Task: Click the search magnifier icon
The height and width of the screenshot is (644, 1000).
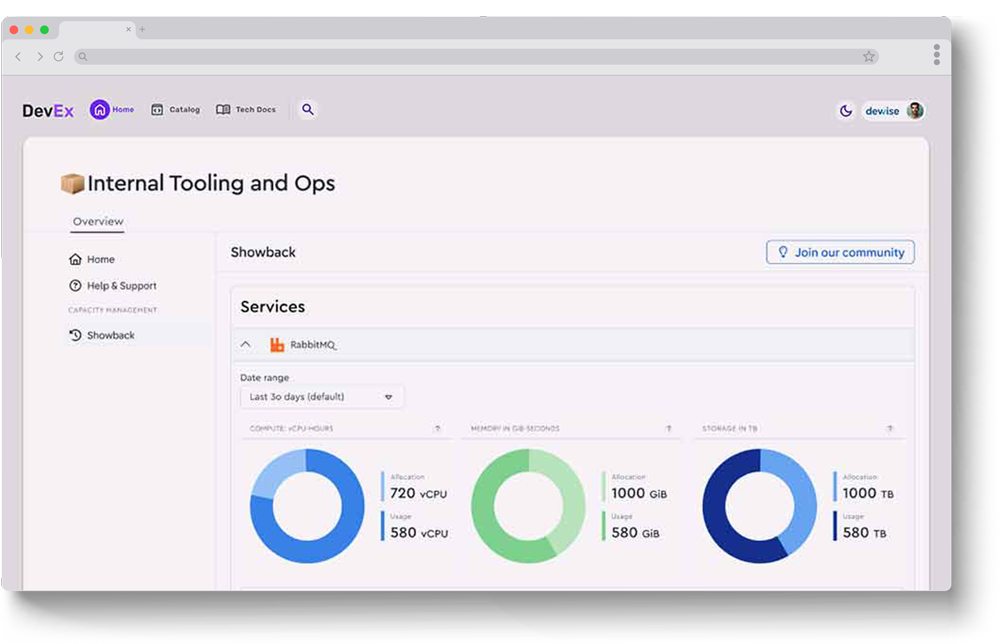Action: pyautogui.click(x=308, y=110)
